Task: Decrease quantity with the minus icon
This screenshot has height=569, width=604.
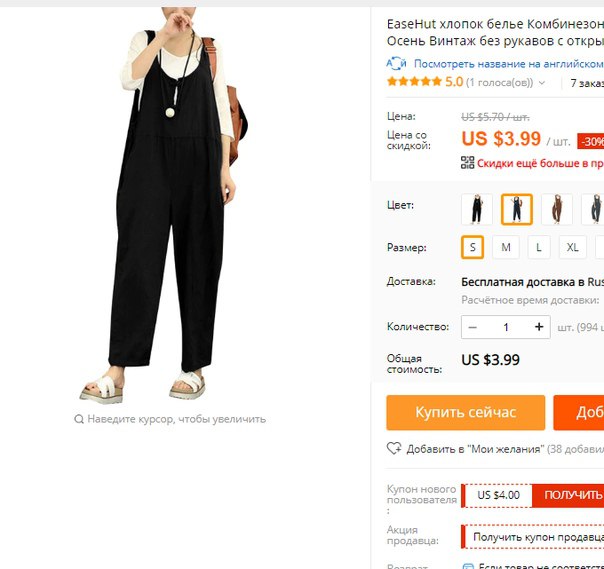Action: (x=473, y=327)
